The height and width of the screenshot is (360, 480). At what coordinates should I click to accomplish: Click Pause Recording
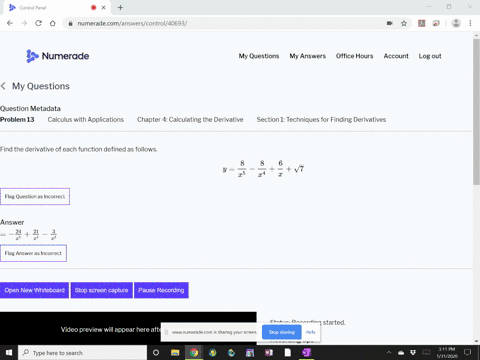[x=161, y=290]
